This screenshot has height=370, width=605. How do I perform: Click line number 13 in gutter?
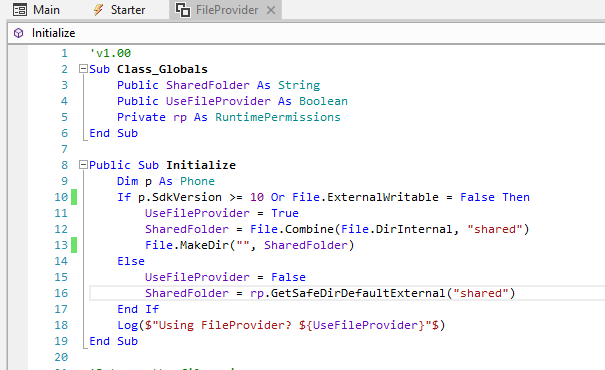click(x=61, y=245)
